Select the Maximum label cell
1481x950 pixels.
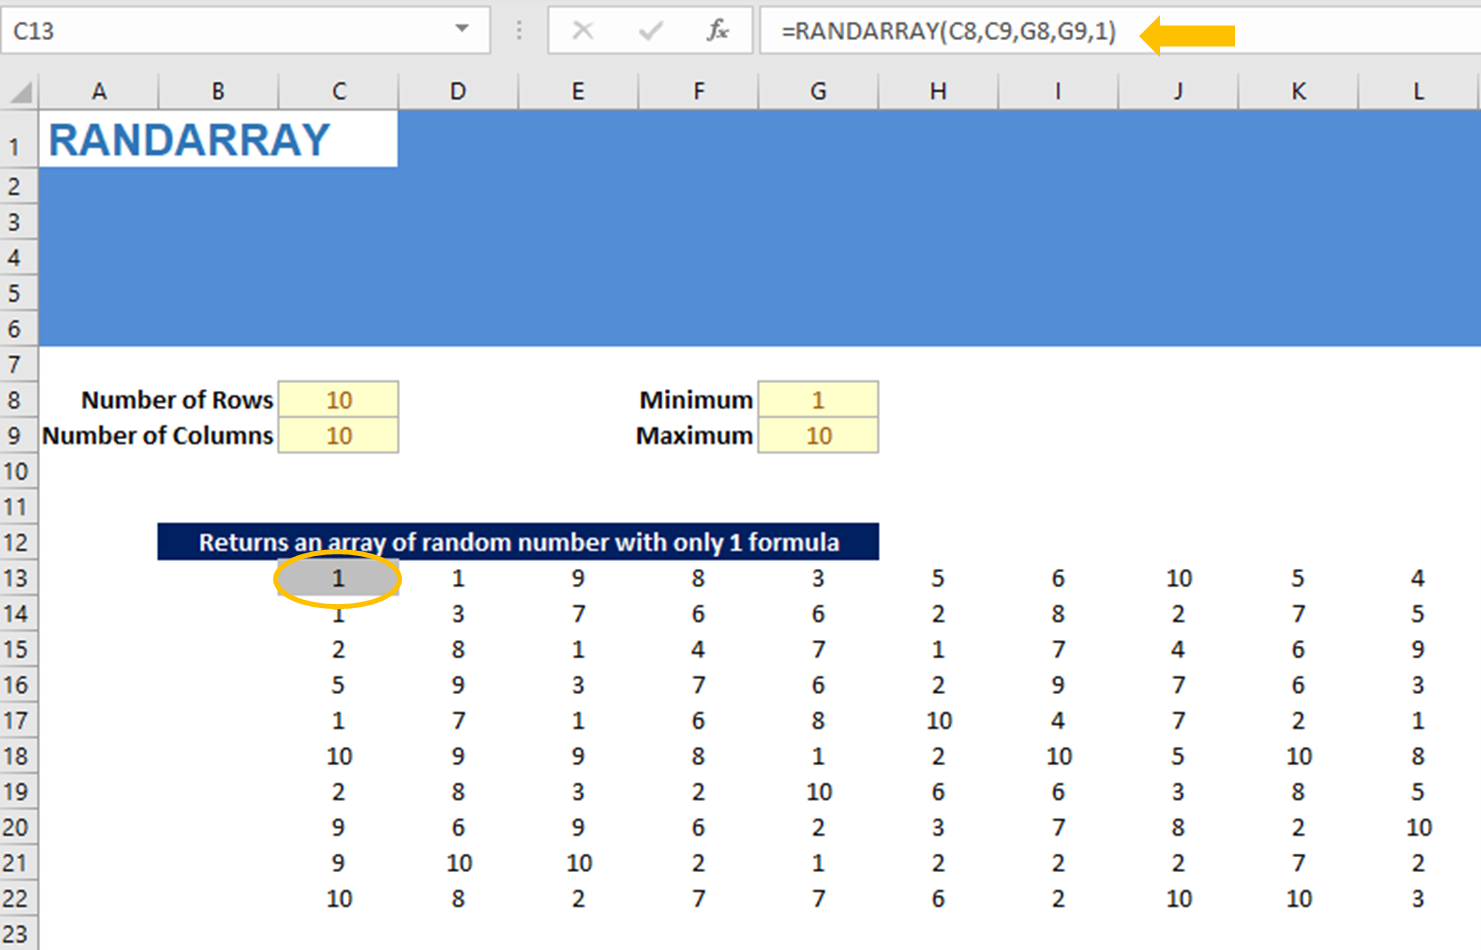tap(694, 435)
